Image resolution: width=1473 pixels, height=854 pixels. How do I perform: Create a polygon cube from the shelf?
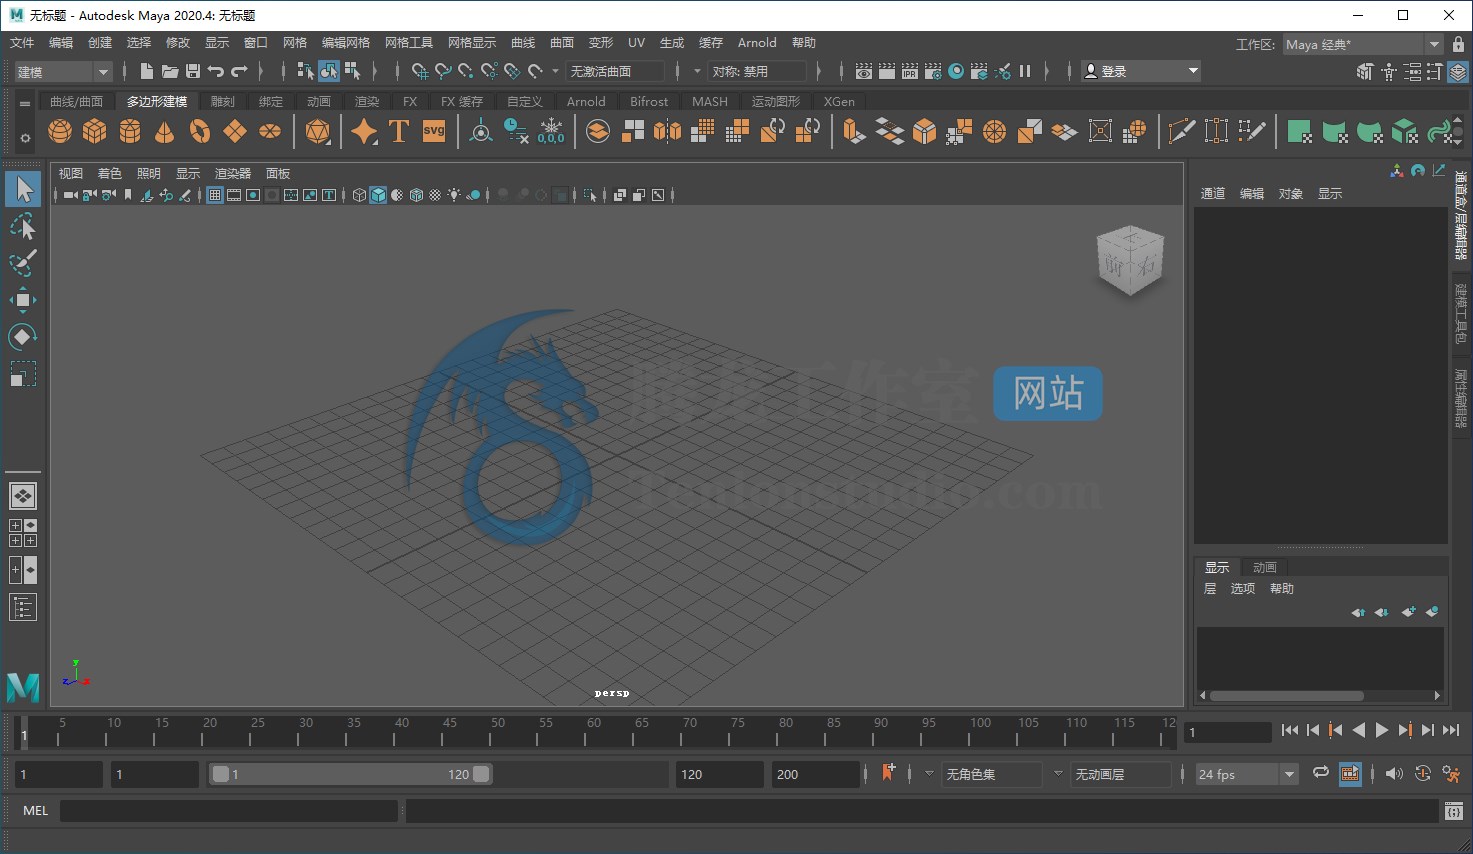(95, 131)
